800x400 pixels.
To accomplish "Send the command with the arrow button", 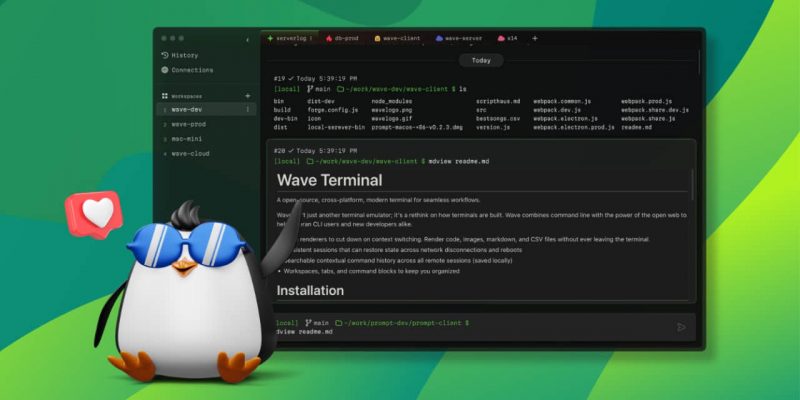I will click(x=681, y=327).
